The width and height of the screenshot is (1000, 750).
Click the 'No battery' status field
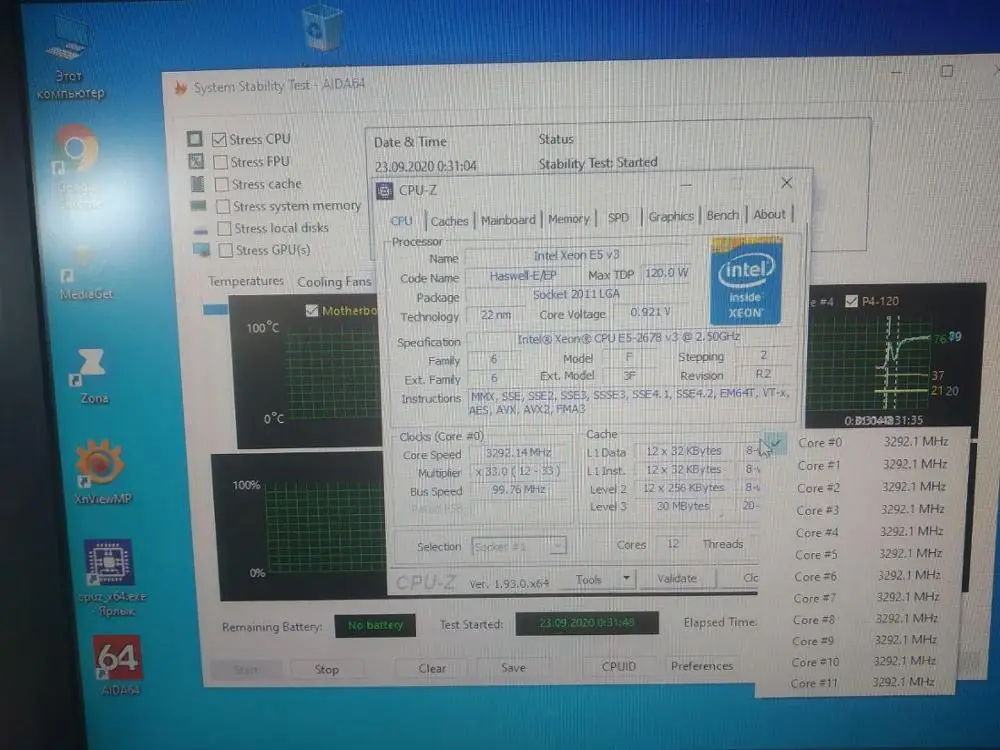375,626
